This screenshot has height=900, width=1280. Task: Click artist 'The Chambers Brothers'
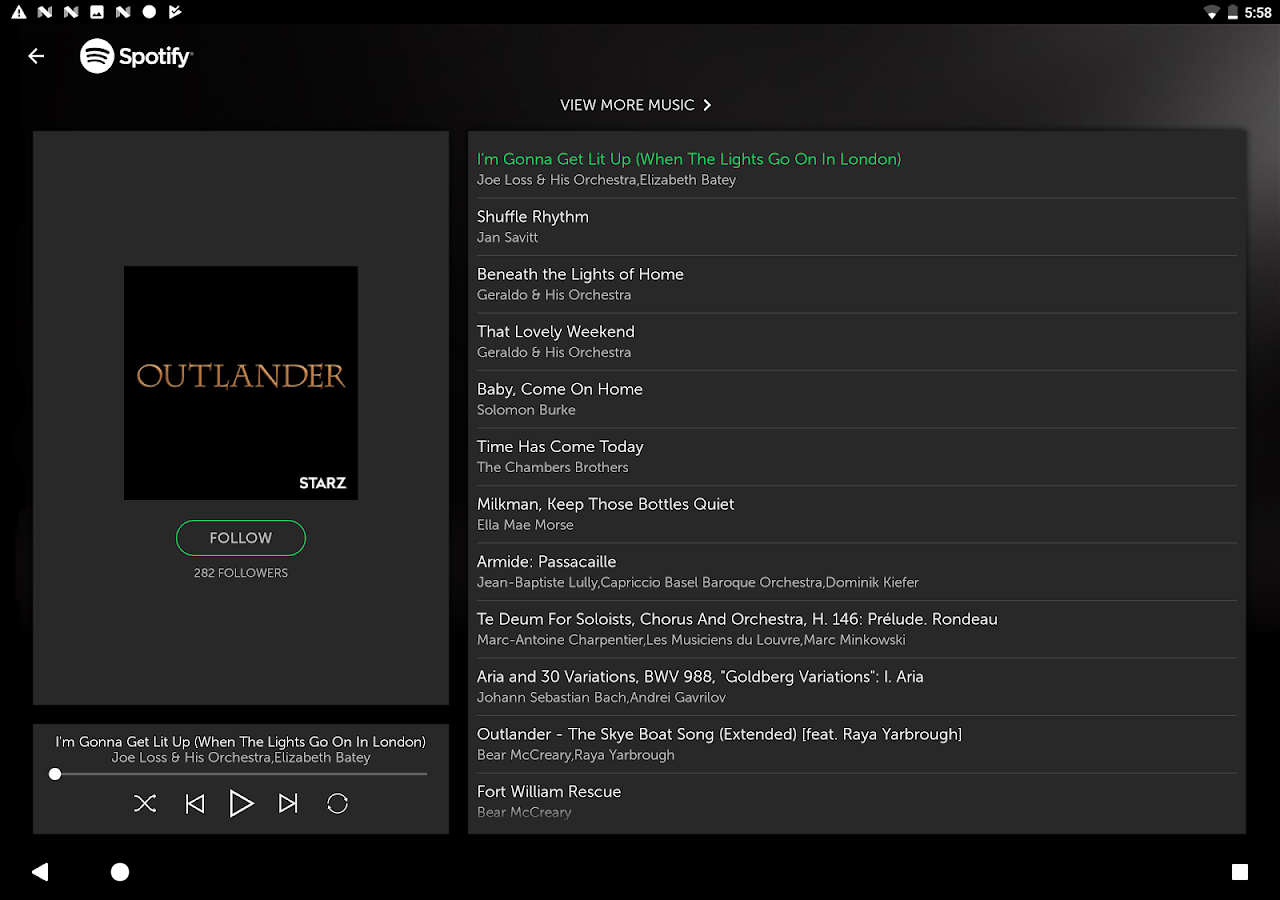pyautogui.click(x=553, y=467)
